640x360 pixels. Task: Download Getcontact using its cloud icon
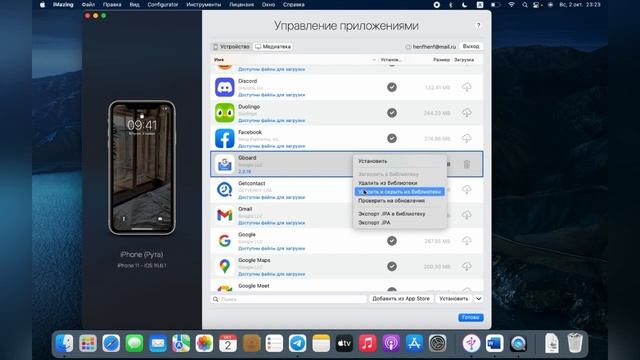click(467, 190)
